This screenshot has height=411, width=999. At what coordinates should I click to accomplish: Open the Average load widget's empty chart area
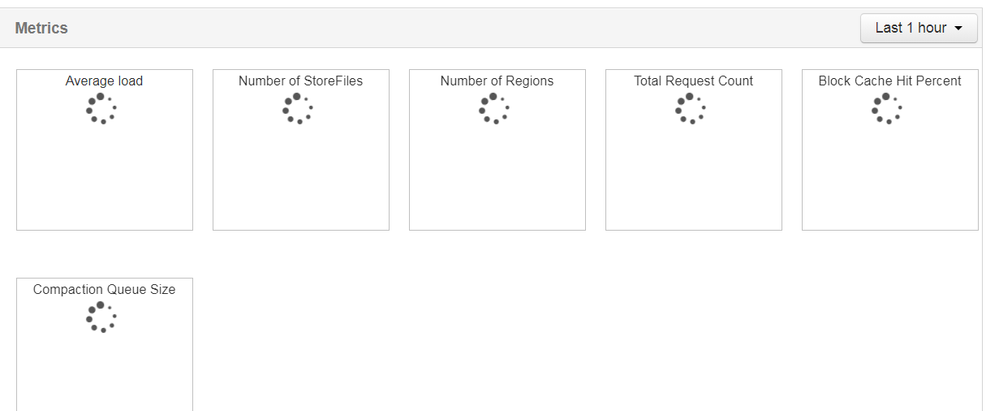(104, 180)
